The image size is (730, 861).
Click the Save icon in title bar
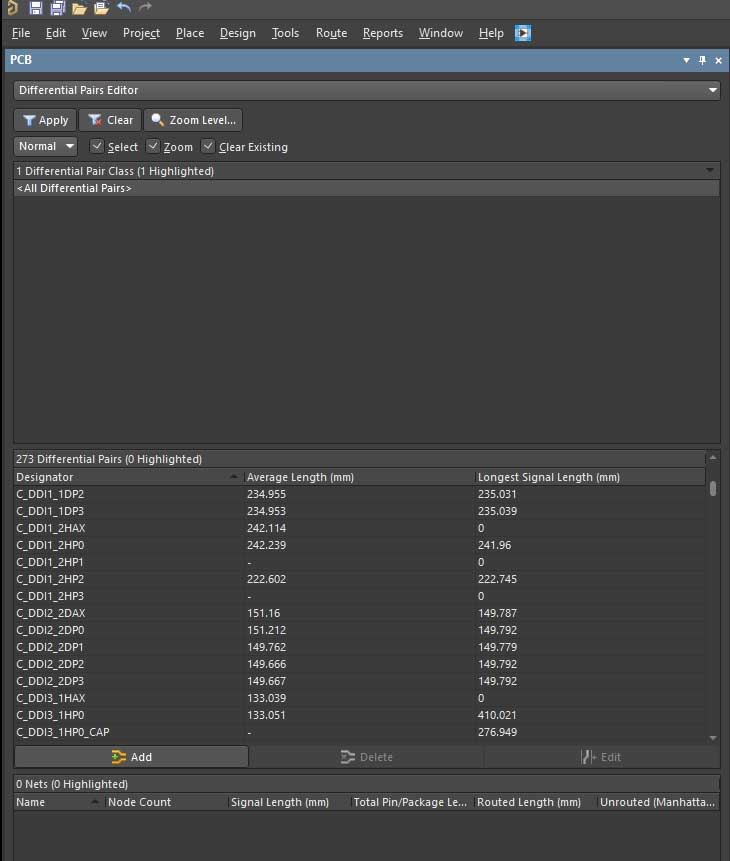(x=36, y=8)
